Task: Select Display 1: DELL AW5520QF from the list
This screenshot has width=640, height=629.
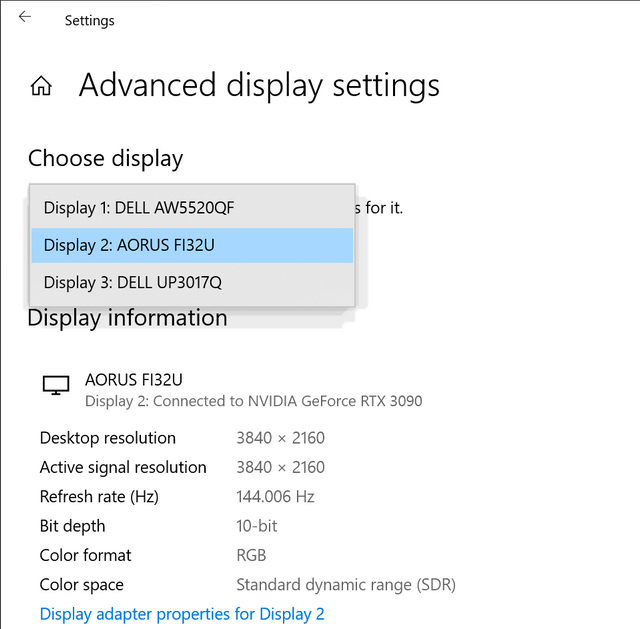Action: (x=139, y=208)
